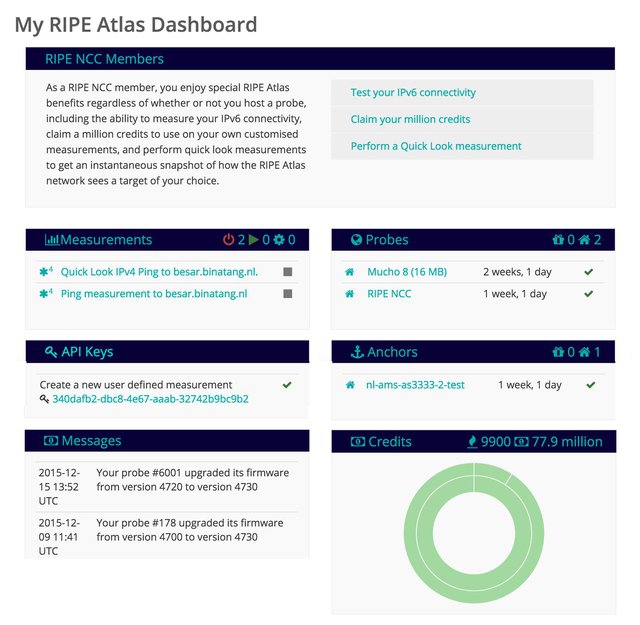Open Claim your million credits link
Image resolution: width=640 pixels, height=625 pixels.
click(x=410, y=119)
